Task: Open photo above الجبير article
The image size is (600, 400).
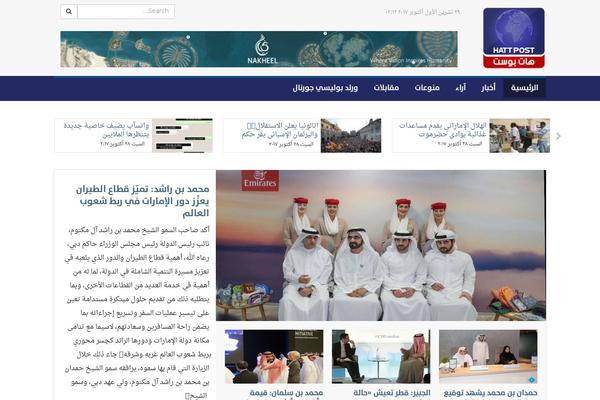Action: point(381,356)
